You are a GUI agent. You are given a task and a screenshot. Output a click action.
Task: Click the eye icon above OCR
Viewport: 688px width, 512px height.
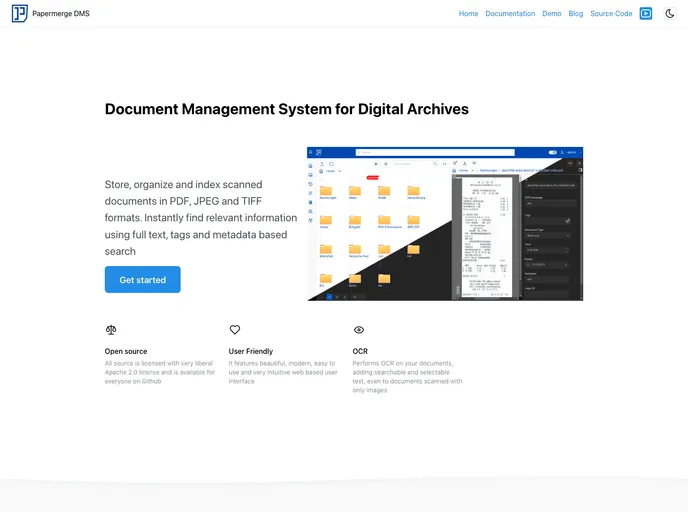[359, 329]
